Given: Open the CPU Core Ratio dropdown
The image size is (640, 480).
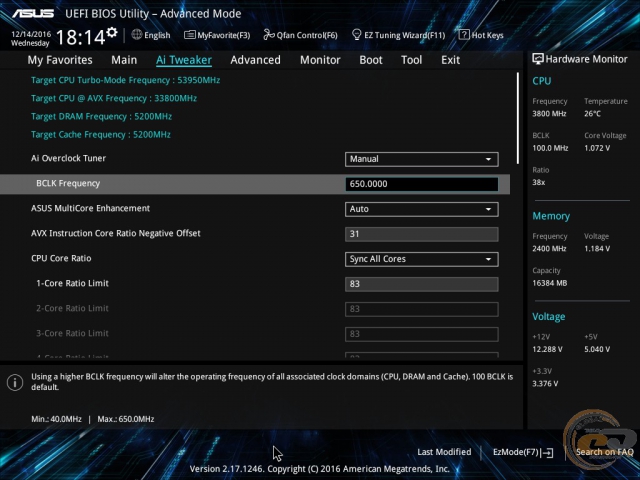Looking at the screenshot, I should point(421,259).
